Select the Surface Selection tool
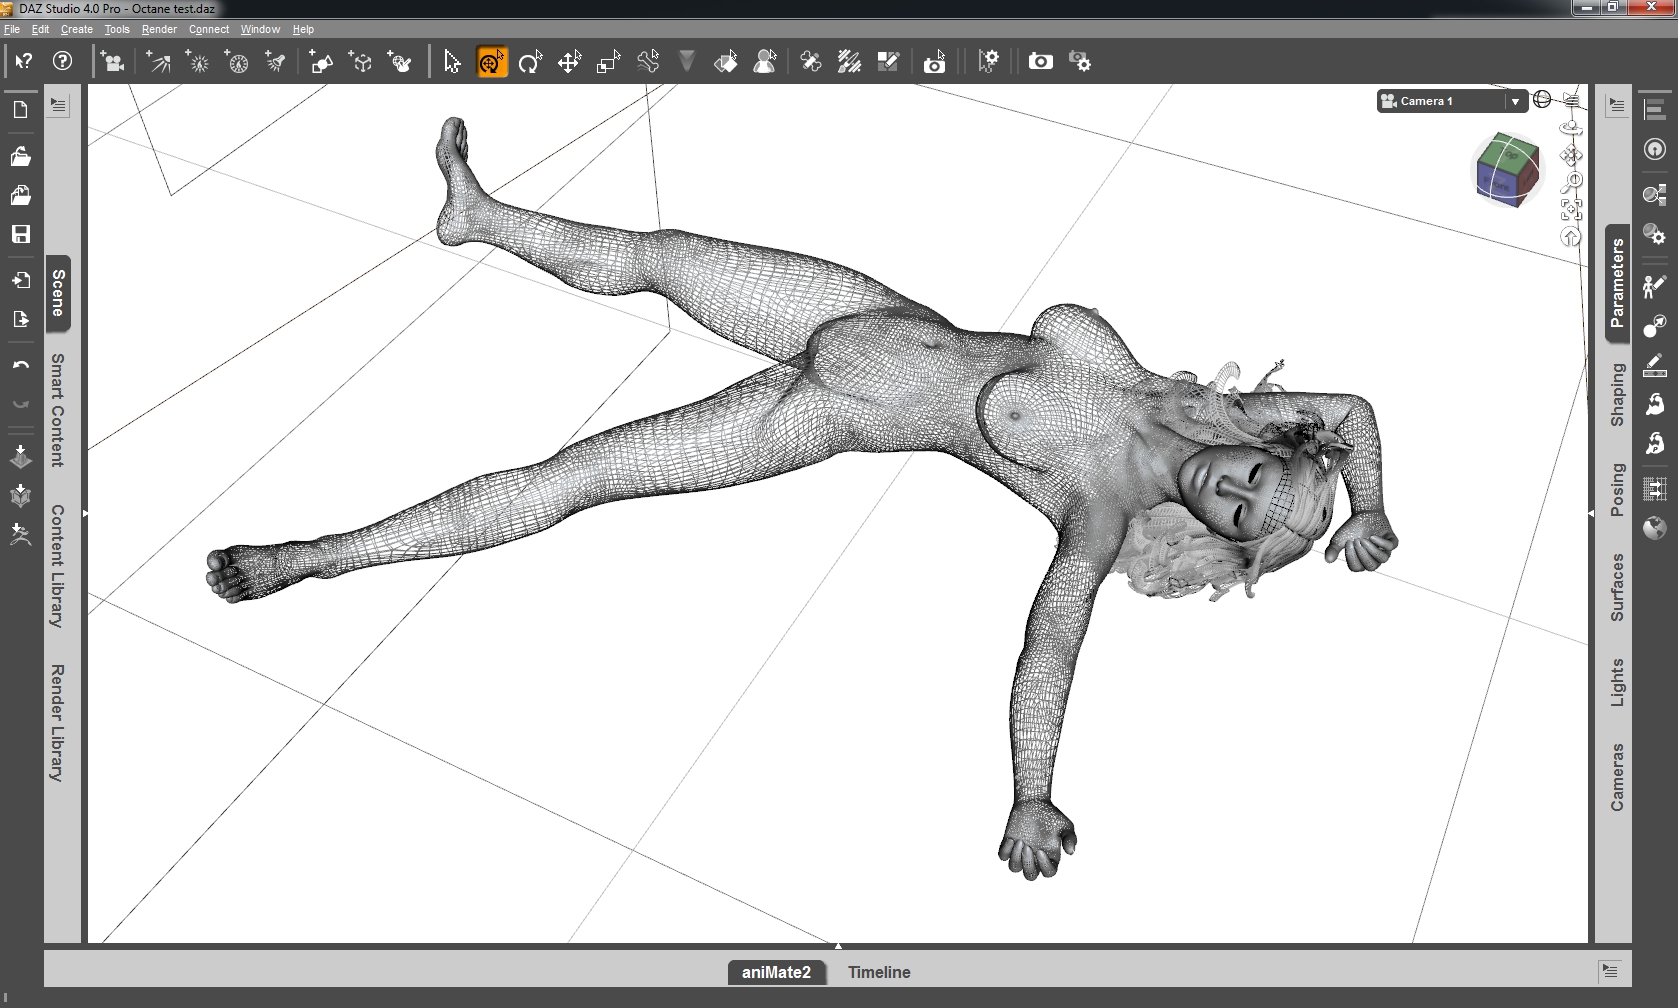The width and height of the screenshot is (1678, 1008). [x=726, y=63]
